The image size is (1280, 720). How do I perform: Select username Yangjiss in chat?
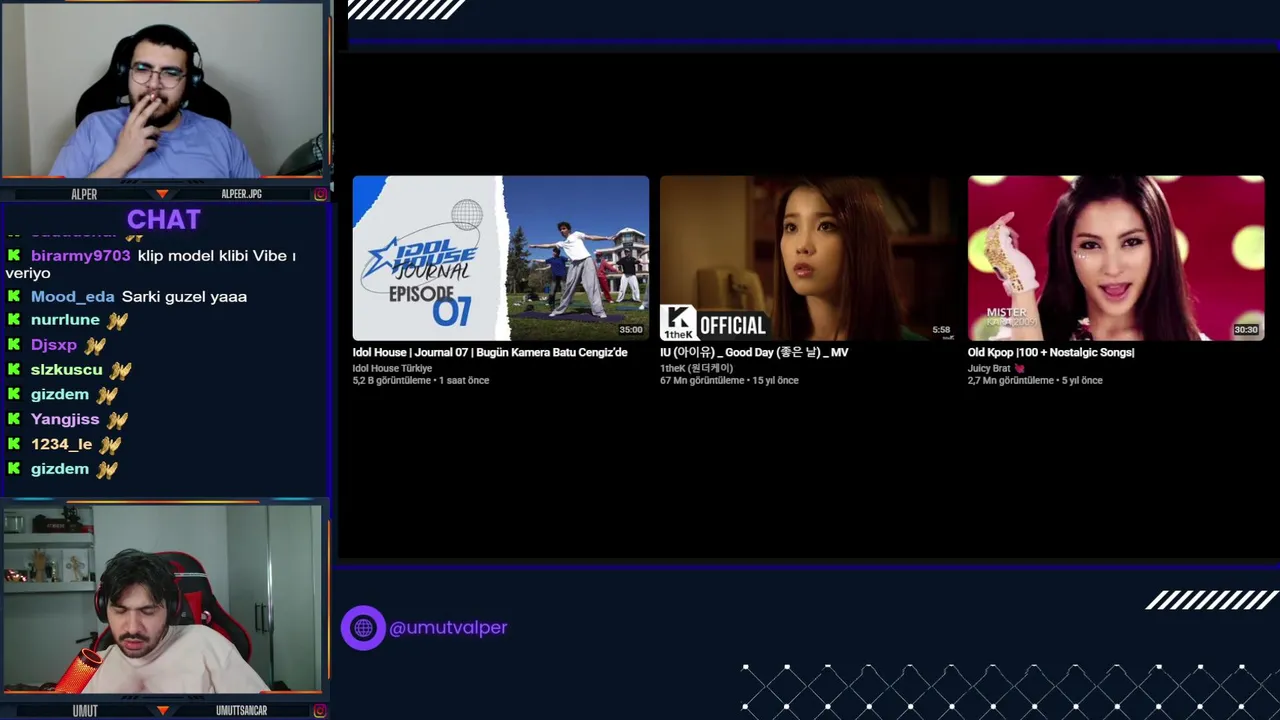point(65,419)
